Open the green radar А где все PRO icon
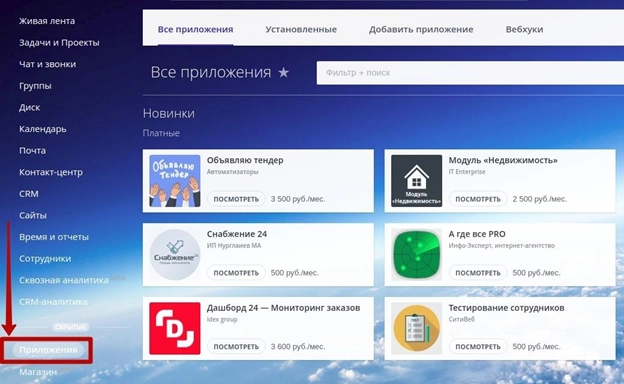The height and width of the screenshot is (384, 624). point(416,255)
